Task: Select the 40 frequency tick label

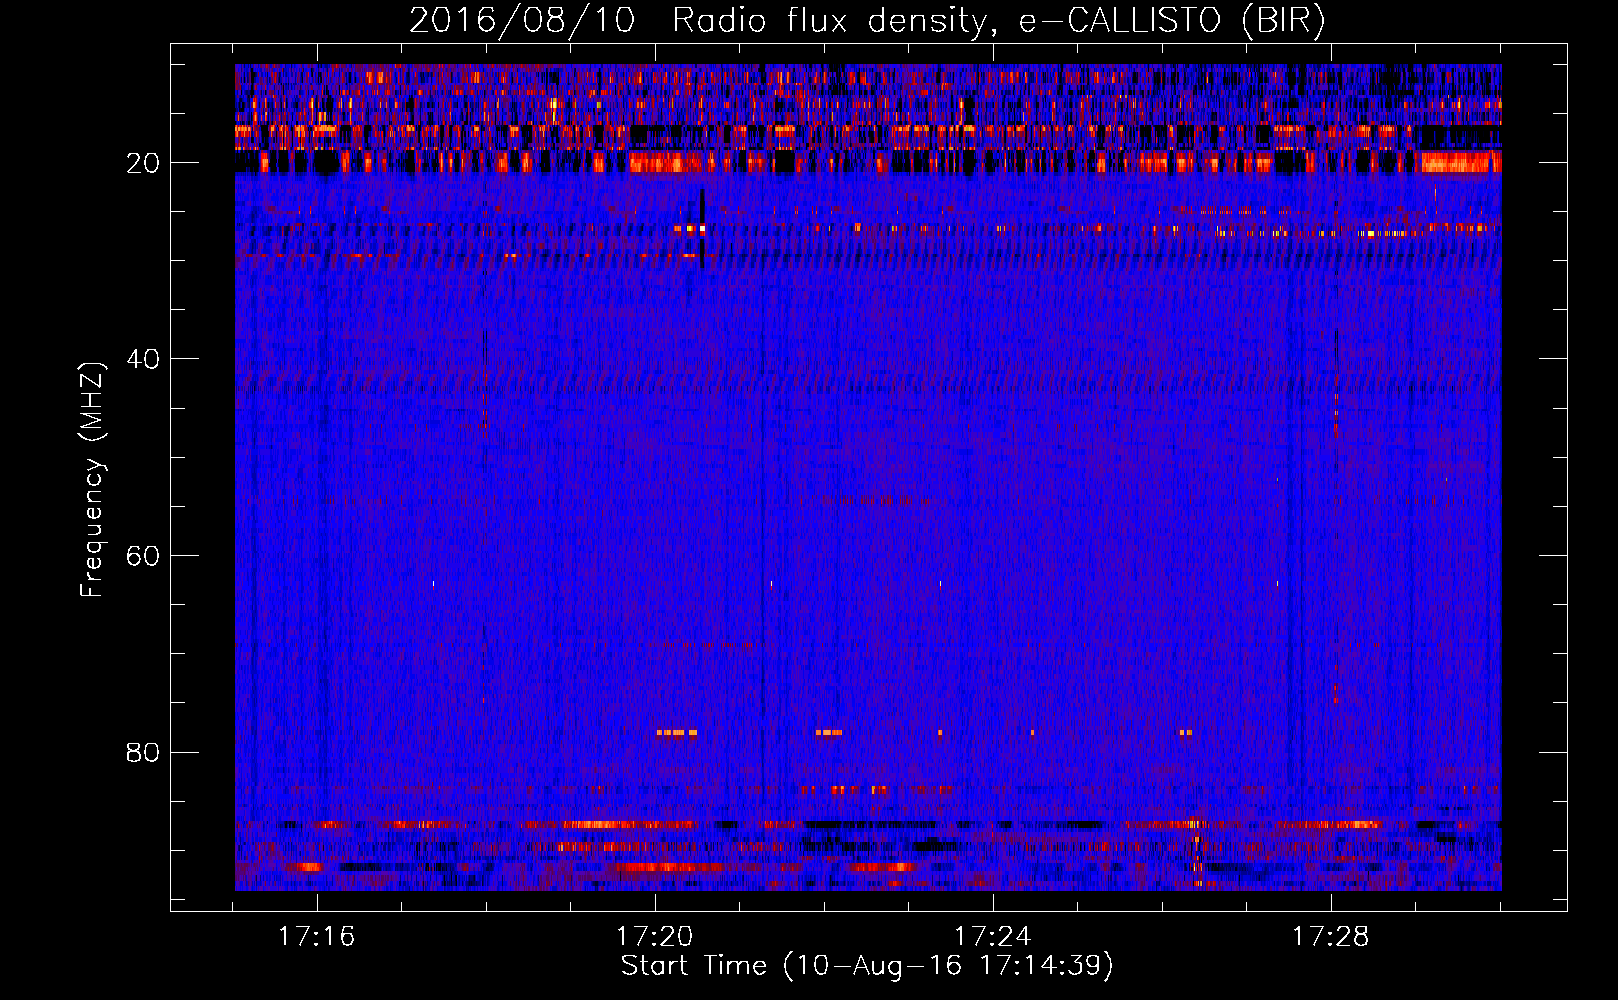Action: tap(144, 359)
